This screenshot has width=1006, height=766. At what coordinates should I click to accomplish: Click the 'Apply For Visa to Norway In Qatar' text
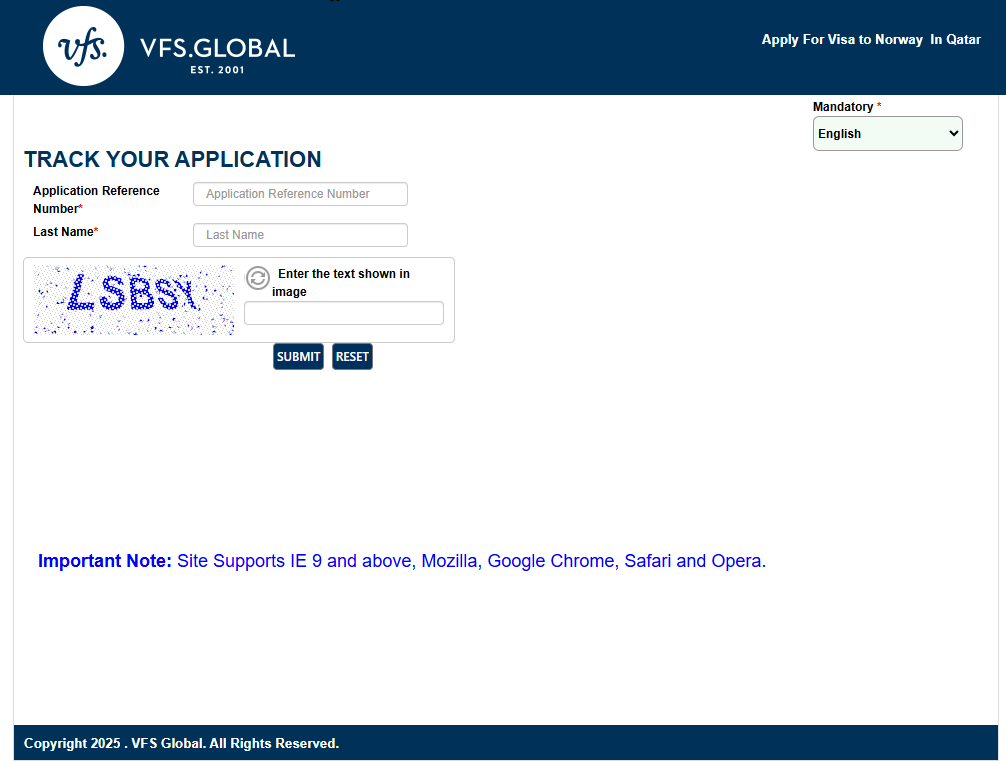(x=871, y=40)
